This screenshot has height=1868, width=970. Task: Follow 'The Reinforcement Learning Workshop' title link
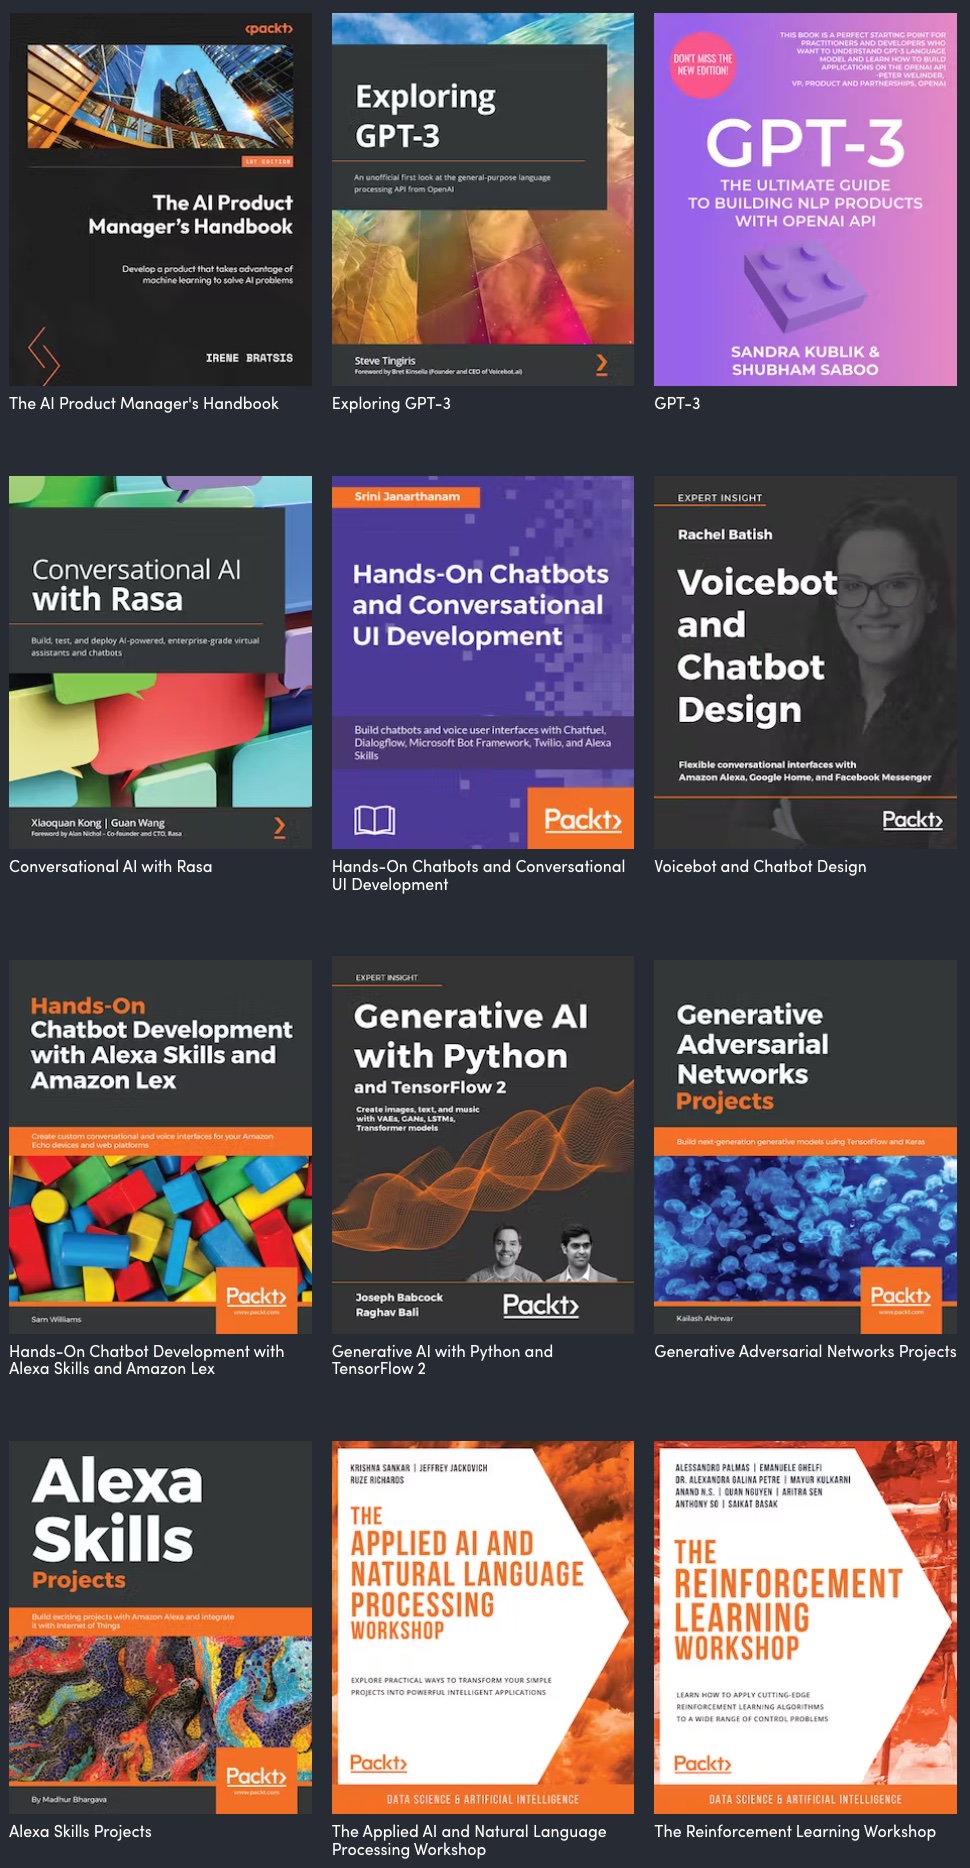pos(795,1831)
